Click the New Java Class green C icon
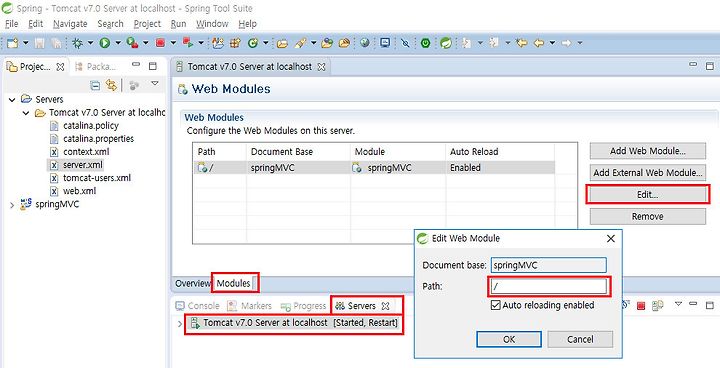This screenshot has width=720, height=368. click(x=253, y=43)
